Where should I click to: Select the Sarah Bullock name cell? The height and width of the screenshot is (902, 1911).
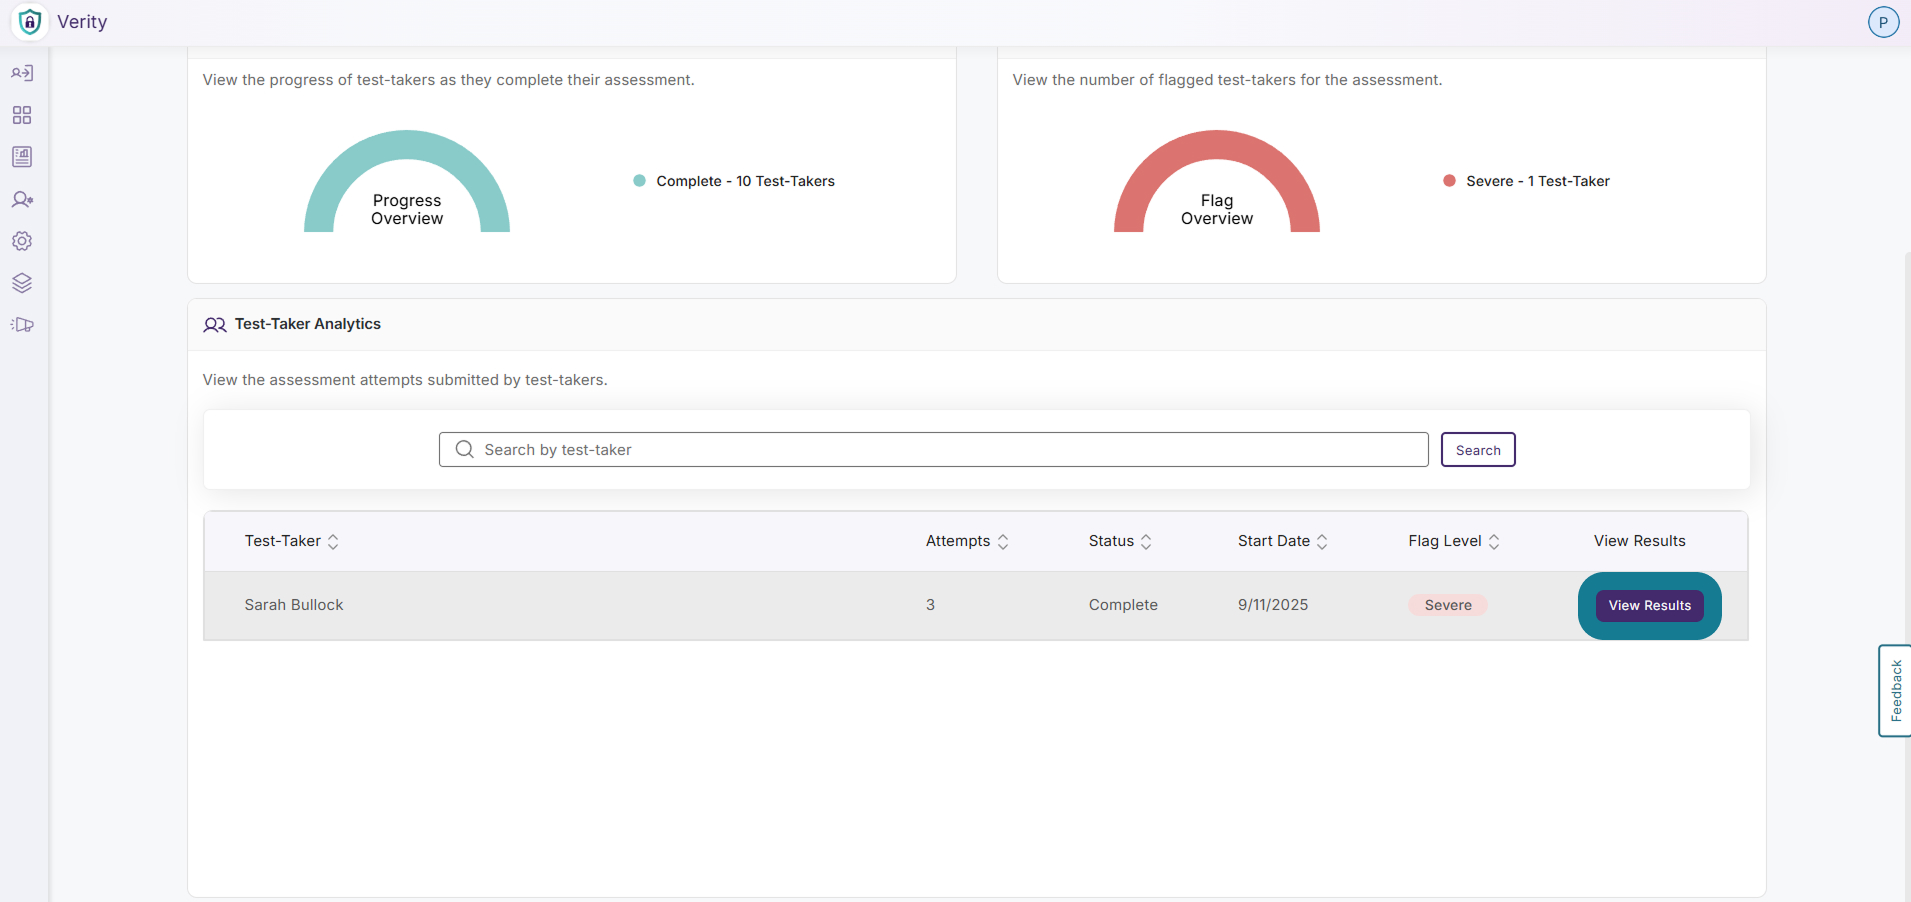coord(294,605)
